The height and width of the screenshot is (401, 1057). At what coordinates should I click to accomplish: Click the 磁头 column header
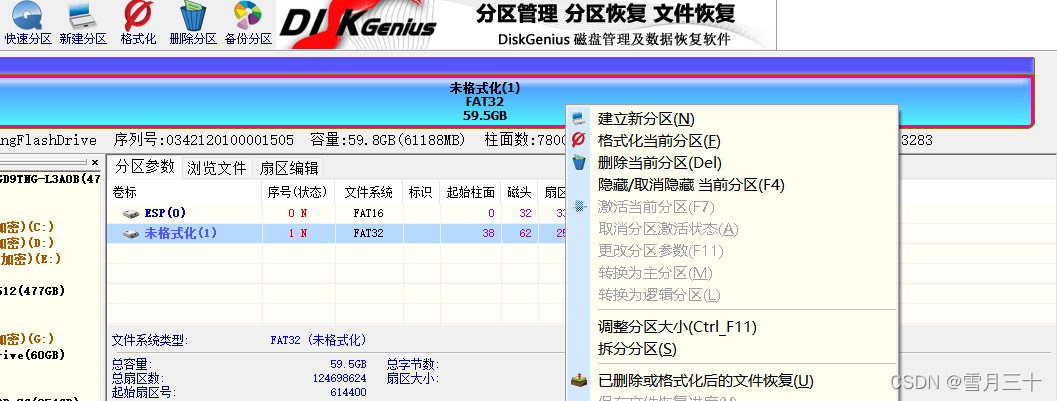pos(520,192)
